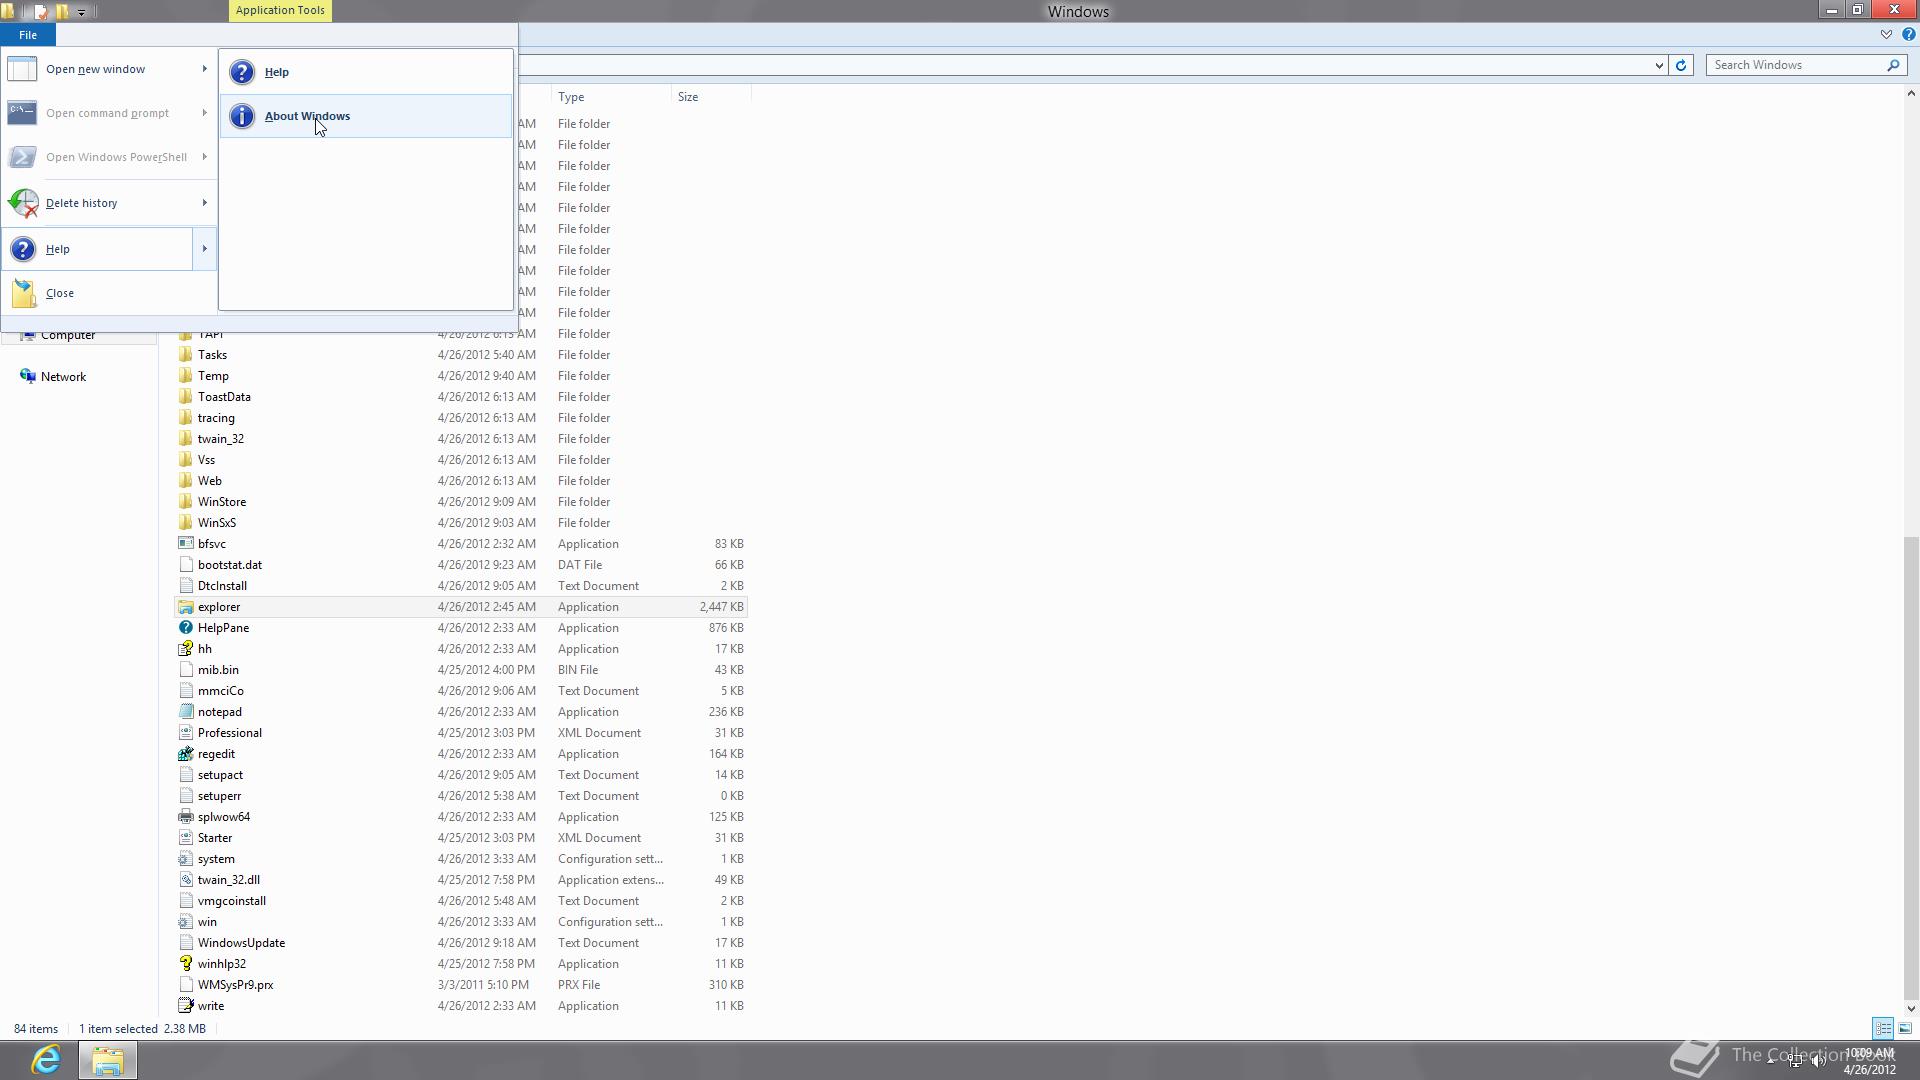Click Close in the File menu
Image resolution: width=1920 pixels, height=1080 pixels.
pos(109,293)
